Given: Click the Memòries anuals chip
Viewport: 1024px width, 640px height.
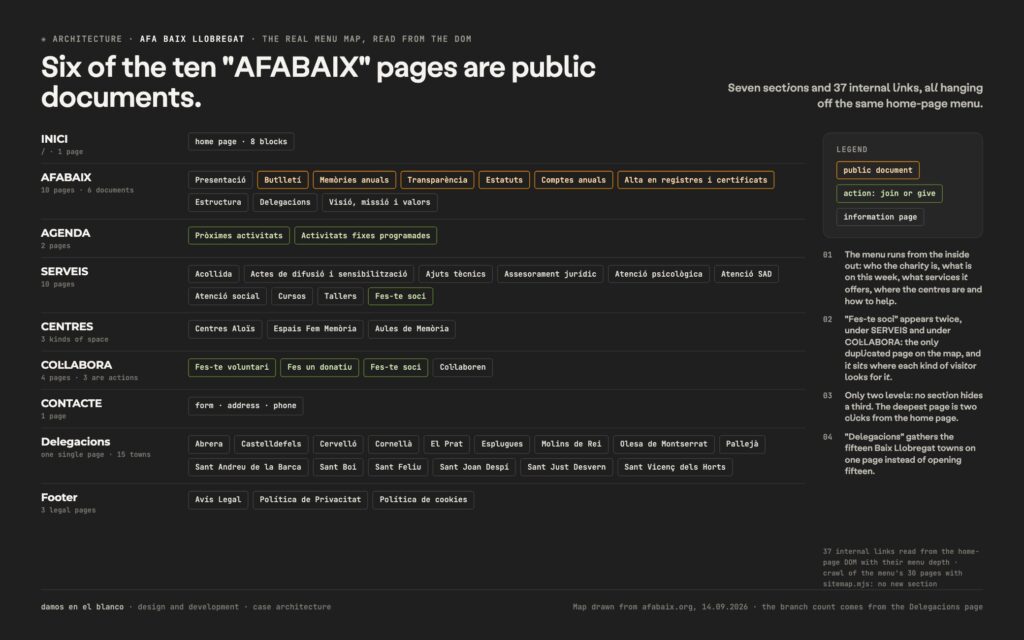Looking at the screenshot, I should tap(354, 180).
